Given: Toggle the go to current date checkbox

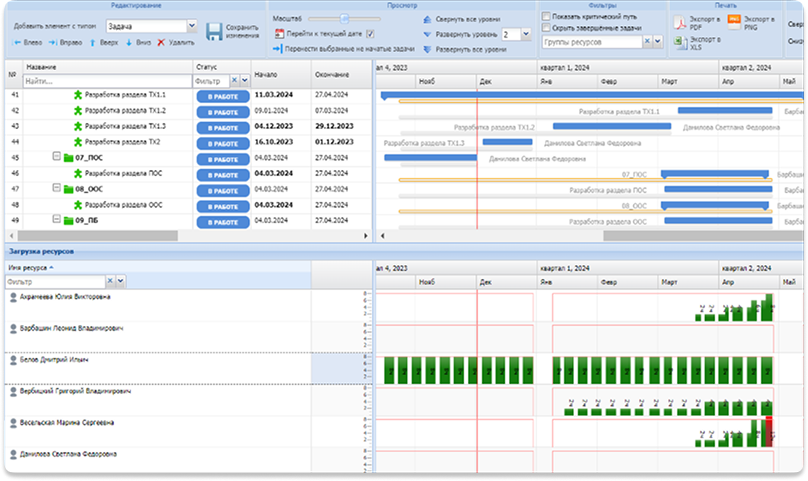Looking at the screenshot, I should click(x=370, y=33).
